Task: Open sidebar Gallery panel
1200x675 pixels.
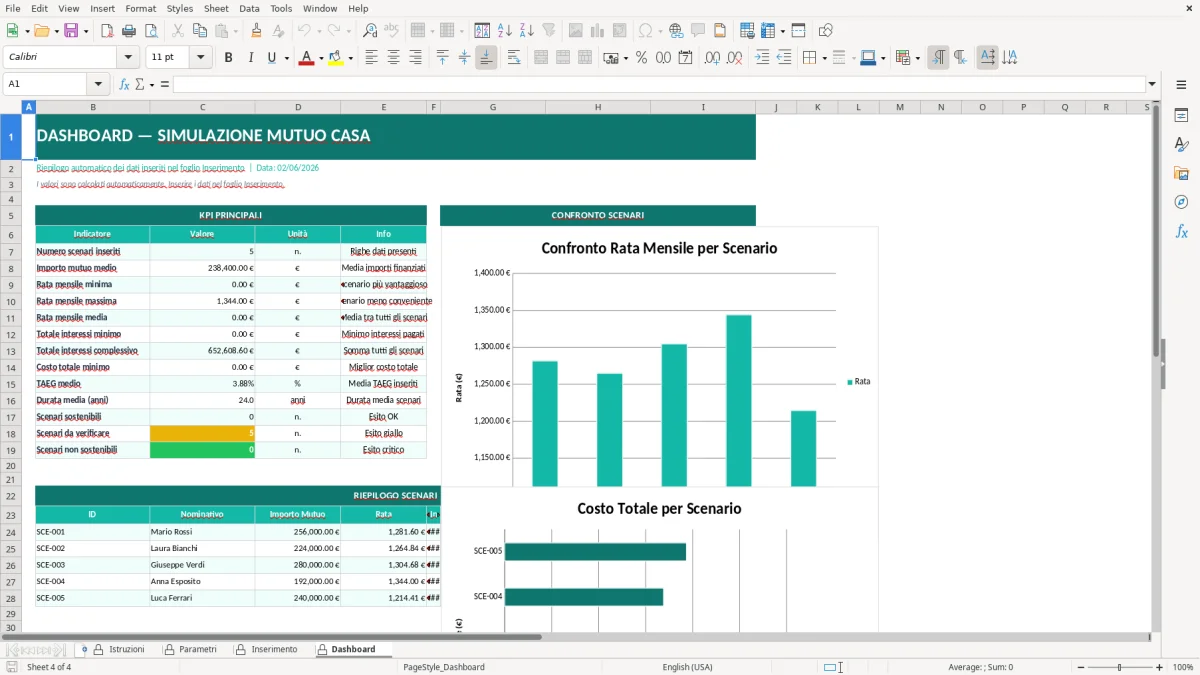Action: pyautogui.click(x=1181, y=173)
